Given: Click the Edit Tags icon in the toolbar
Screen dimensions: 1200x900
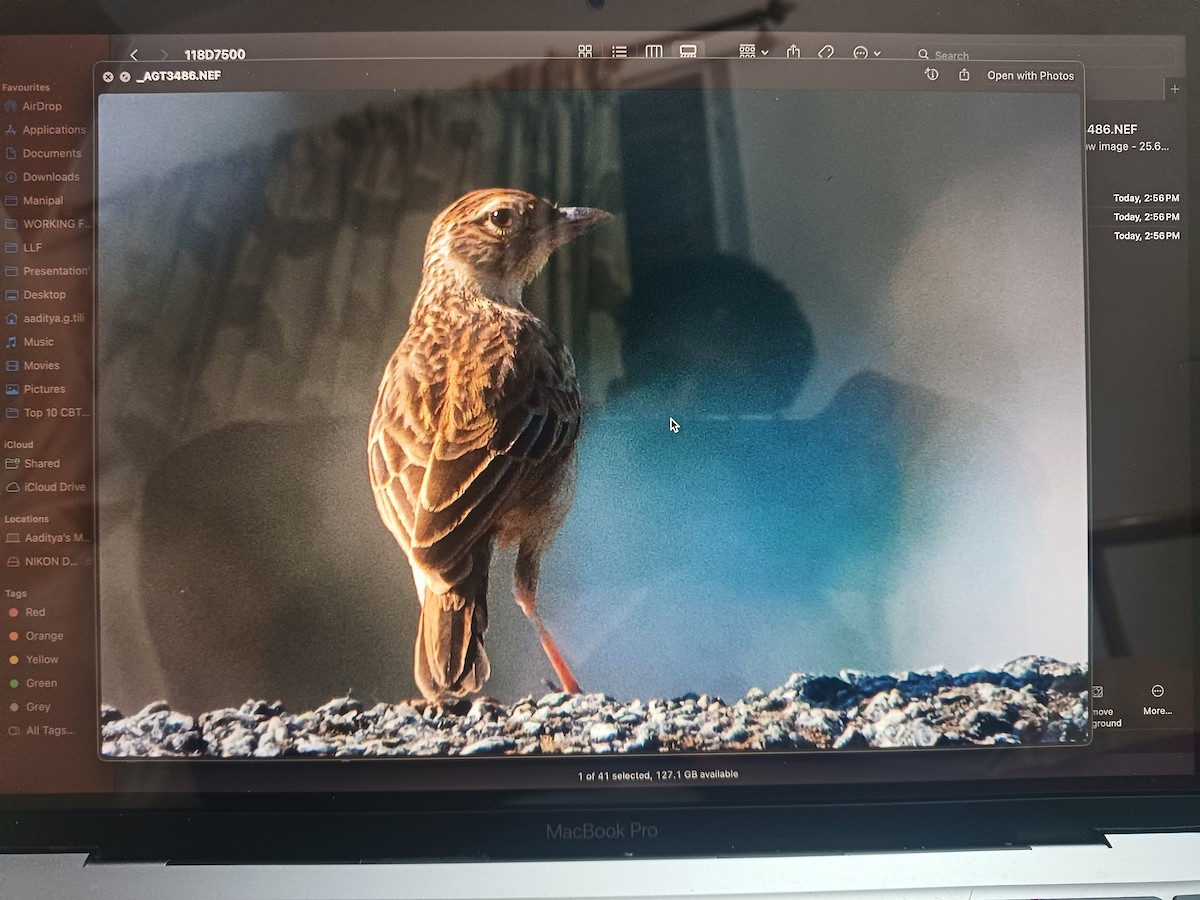Looking at the screenshot, I should [825, 51].
